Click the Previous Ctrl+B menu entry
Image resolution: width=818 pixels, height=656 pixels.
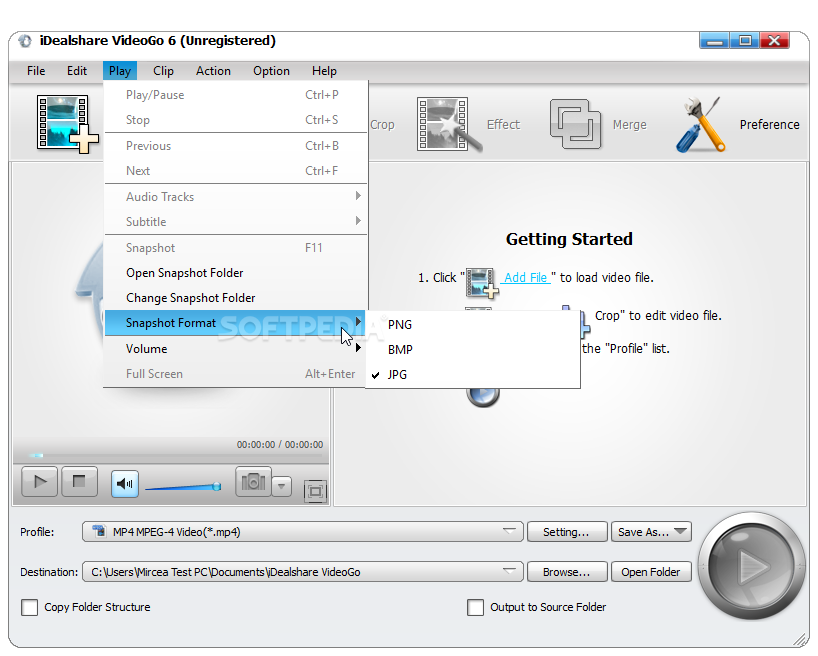pyautogui.click(x=236, y=146)
